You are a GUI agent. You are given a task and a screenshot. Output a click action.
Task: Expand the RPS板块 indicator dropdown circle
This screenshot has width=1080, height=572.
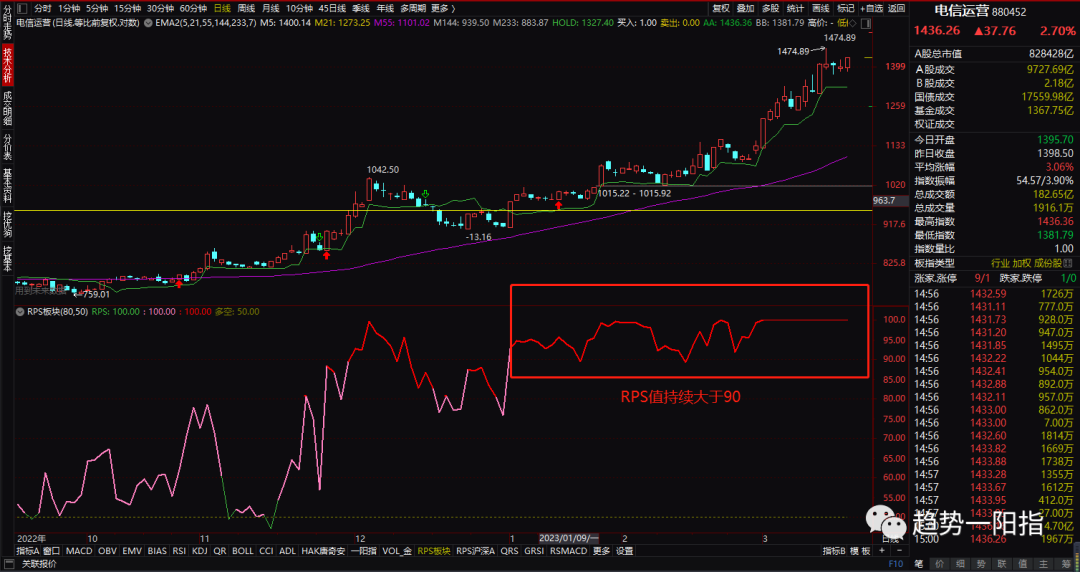(x=21, y=311)
